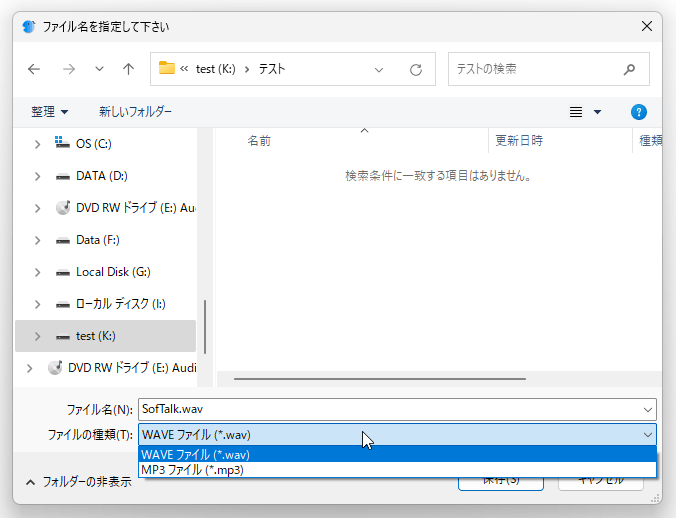Screen dimensions: 676x518
Task: Open the ファイル名 combo box dropdown arrow
Action: [648, 410]
